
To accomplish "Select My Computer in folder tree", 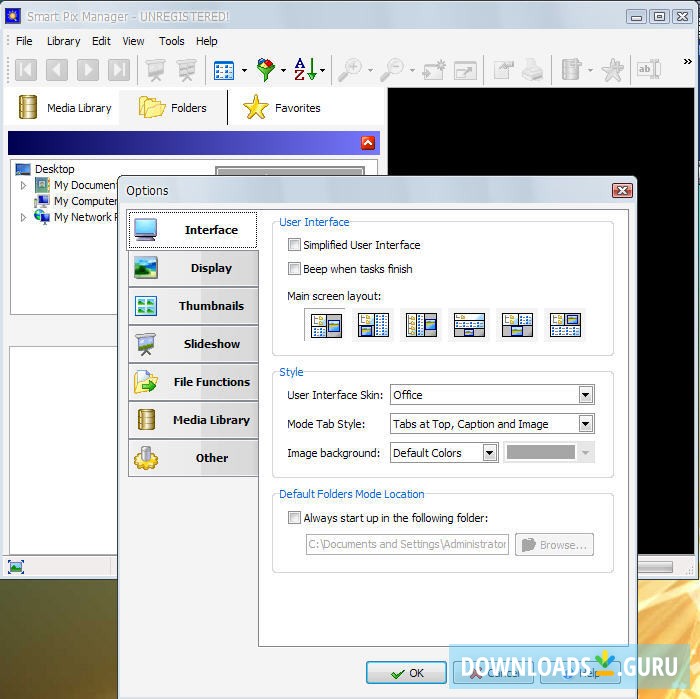I will point(85,201).
